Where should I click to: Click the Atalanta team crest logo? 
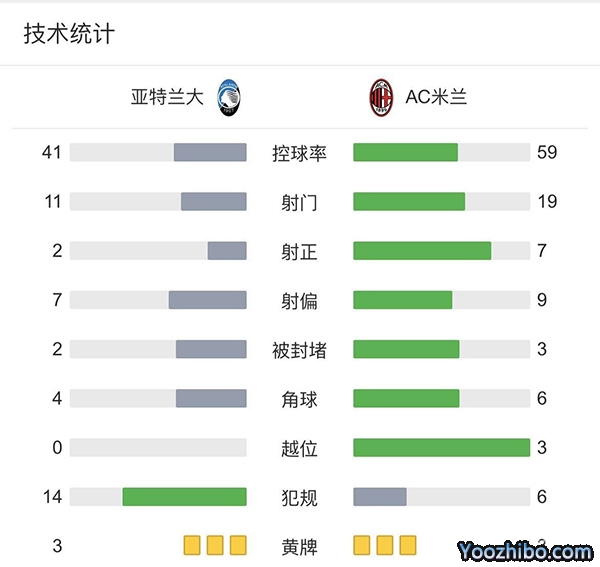[229, 97]
